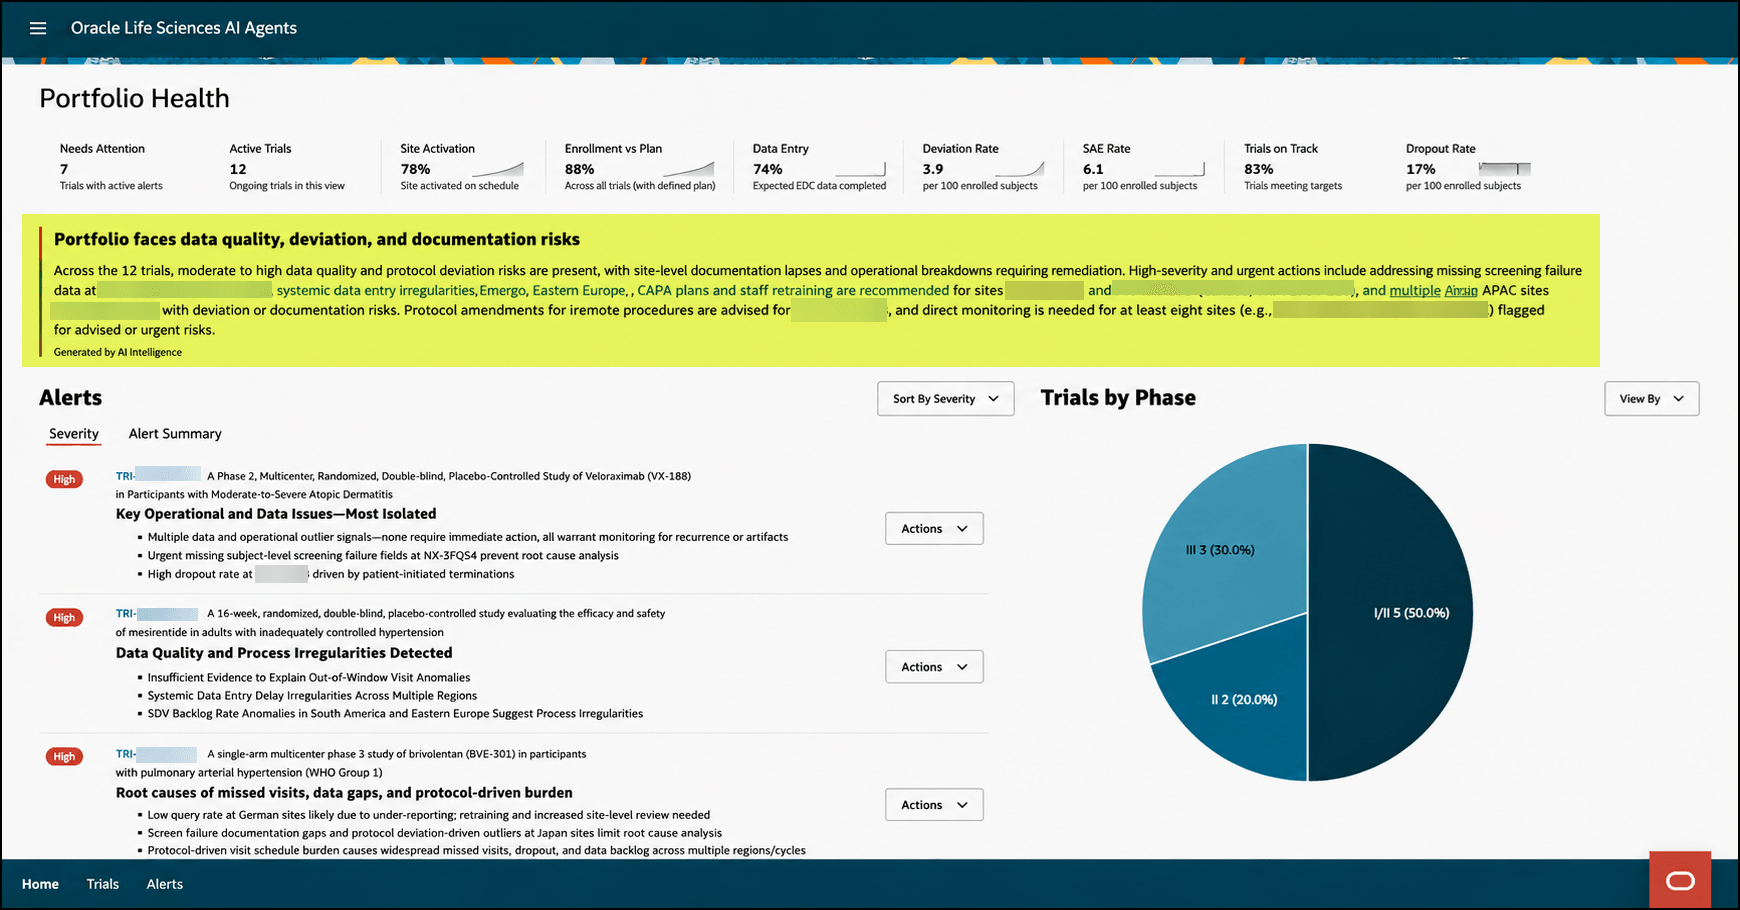
Task: Click High severity badge for hypertension mesirentide trial
Action: (x=64, y=617)
